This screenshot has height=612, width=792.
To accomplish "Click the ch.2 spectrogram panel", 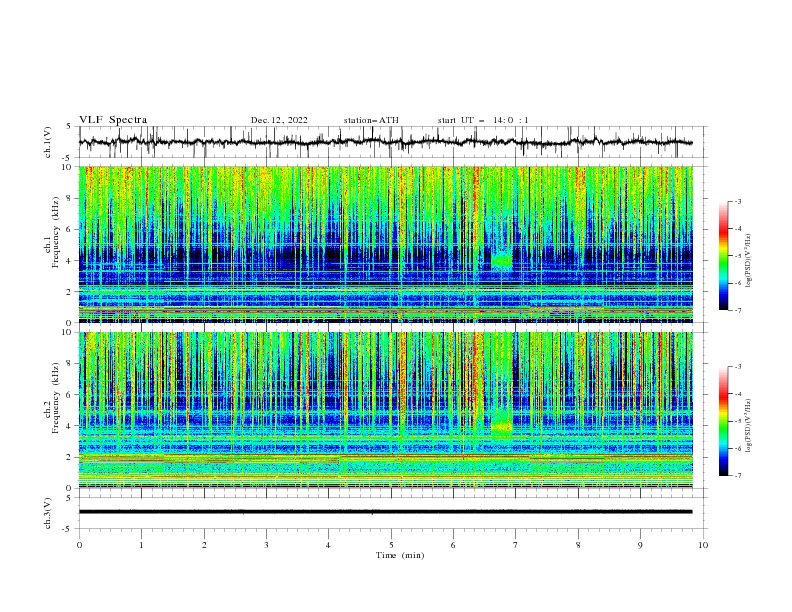I will click(385, 410).
